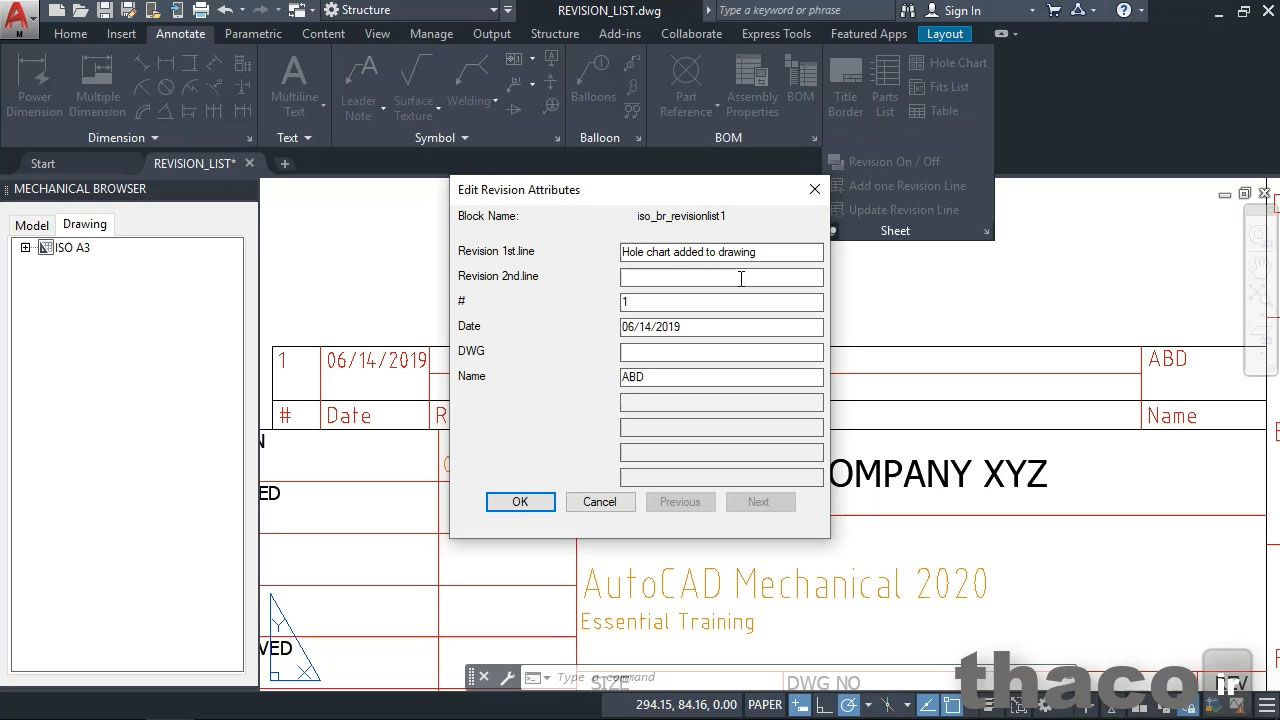
Task: Expand the Text panel dropdown
Action: 294,138
